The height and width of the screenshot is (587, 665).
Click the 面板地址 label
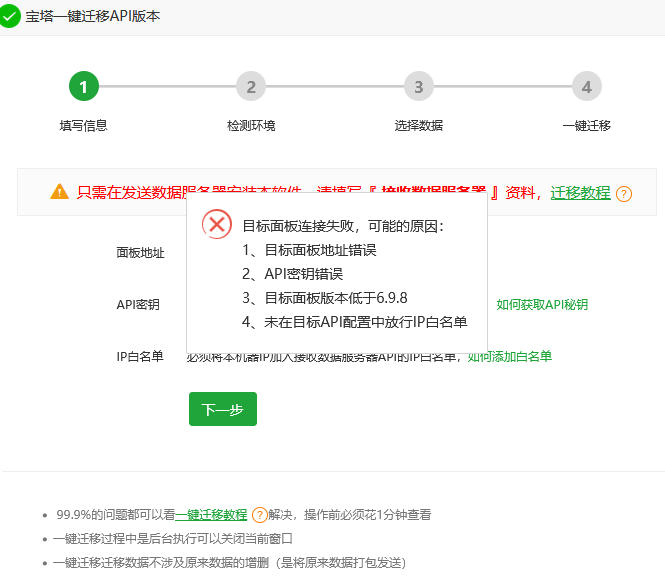point(140,253)
